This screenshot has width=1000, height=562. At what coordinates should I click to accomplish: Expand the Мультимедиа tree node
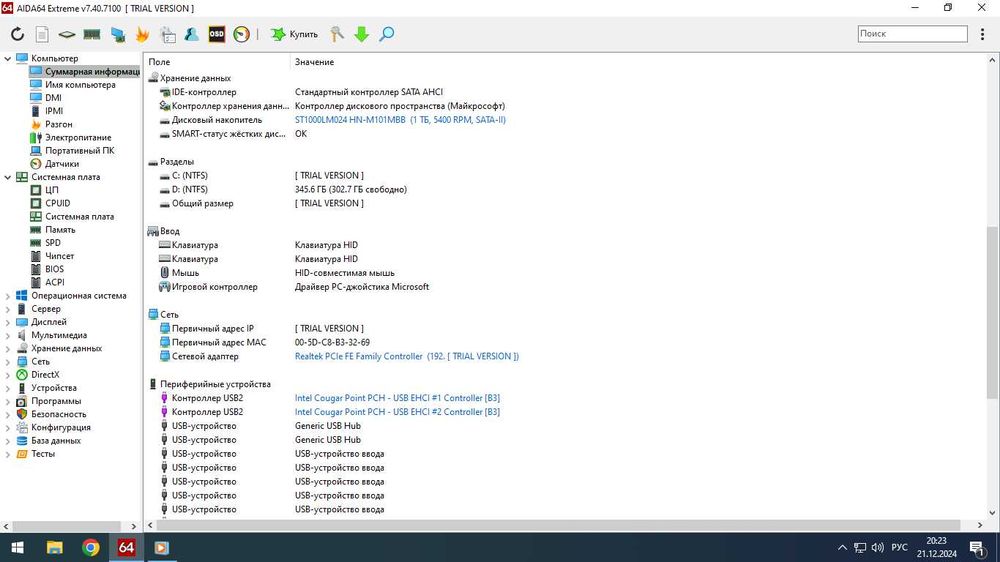point(7,336)
